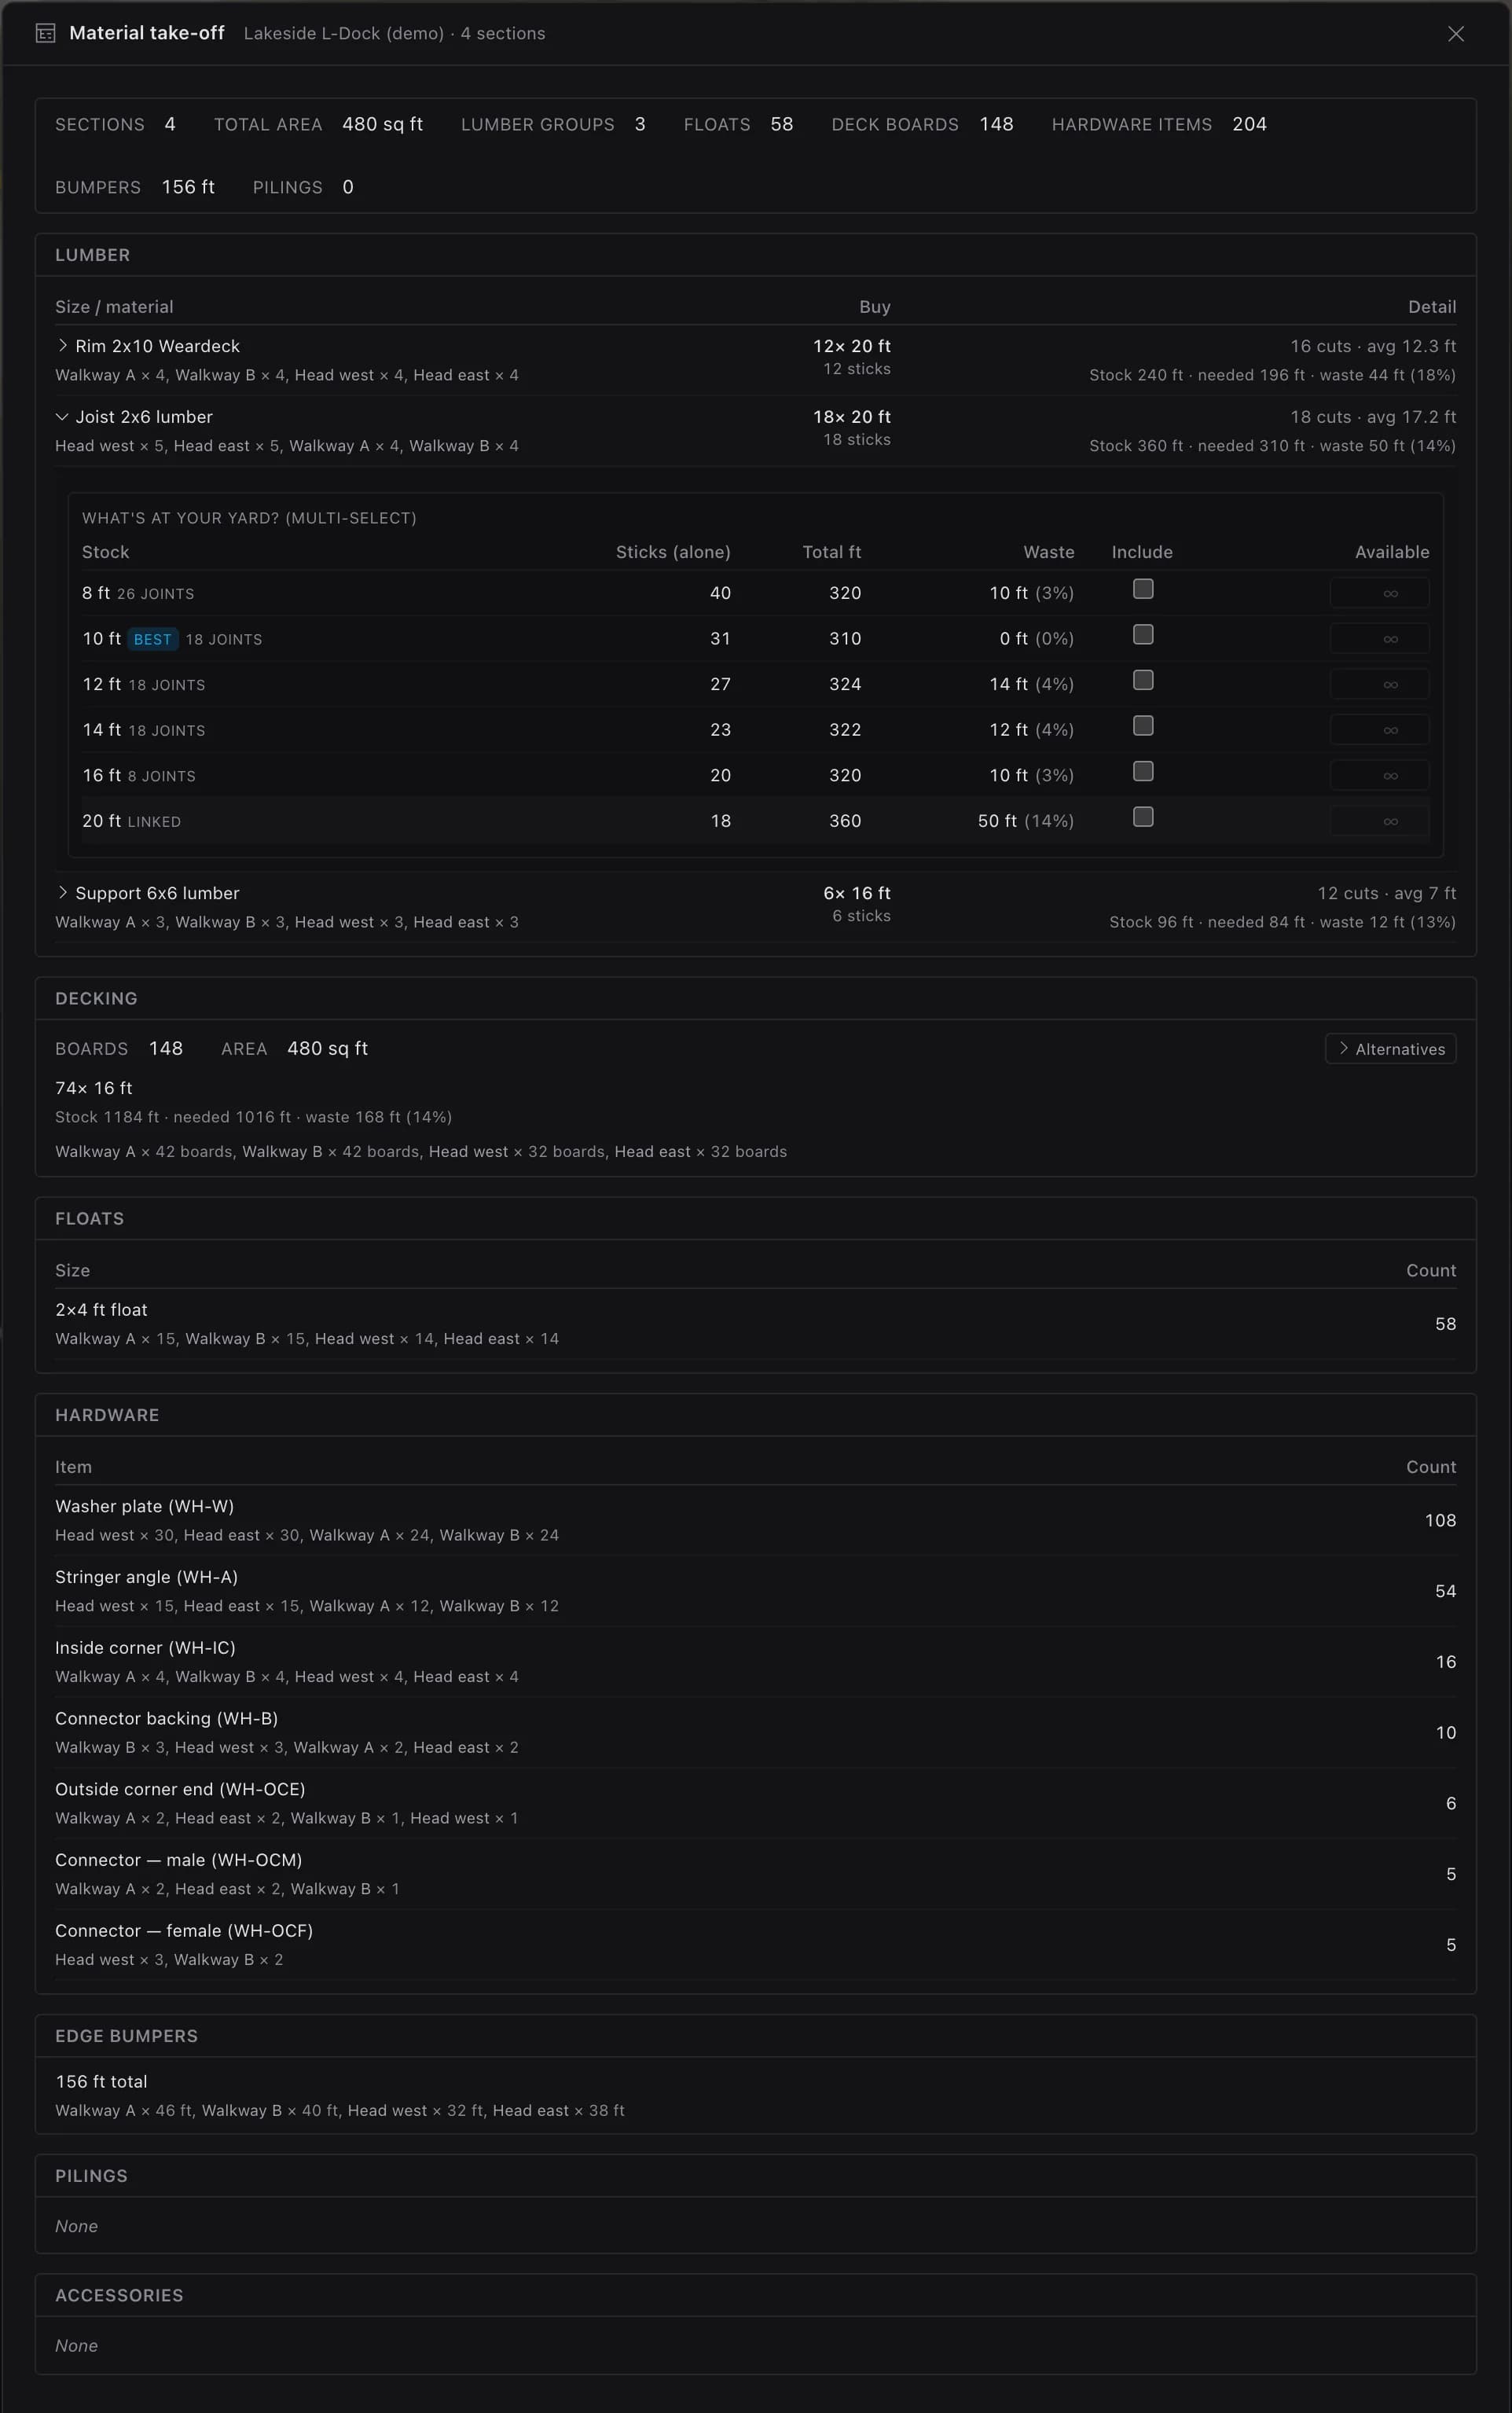The image size is (1512, 2413).
Task: Close the Material take-off dialog
Action: (1455, 33)
